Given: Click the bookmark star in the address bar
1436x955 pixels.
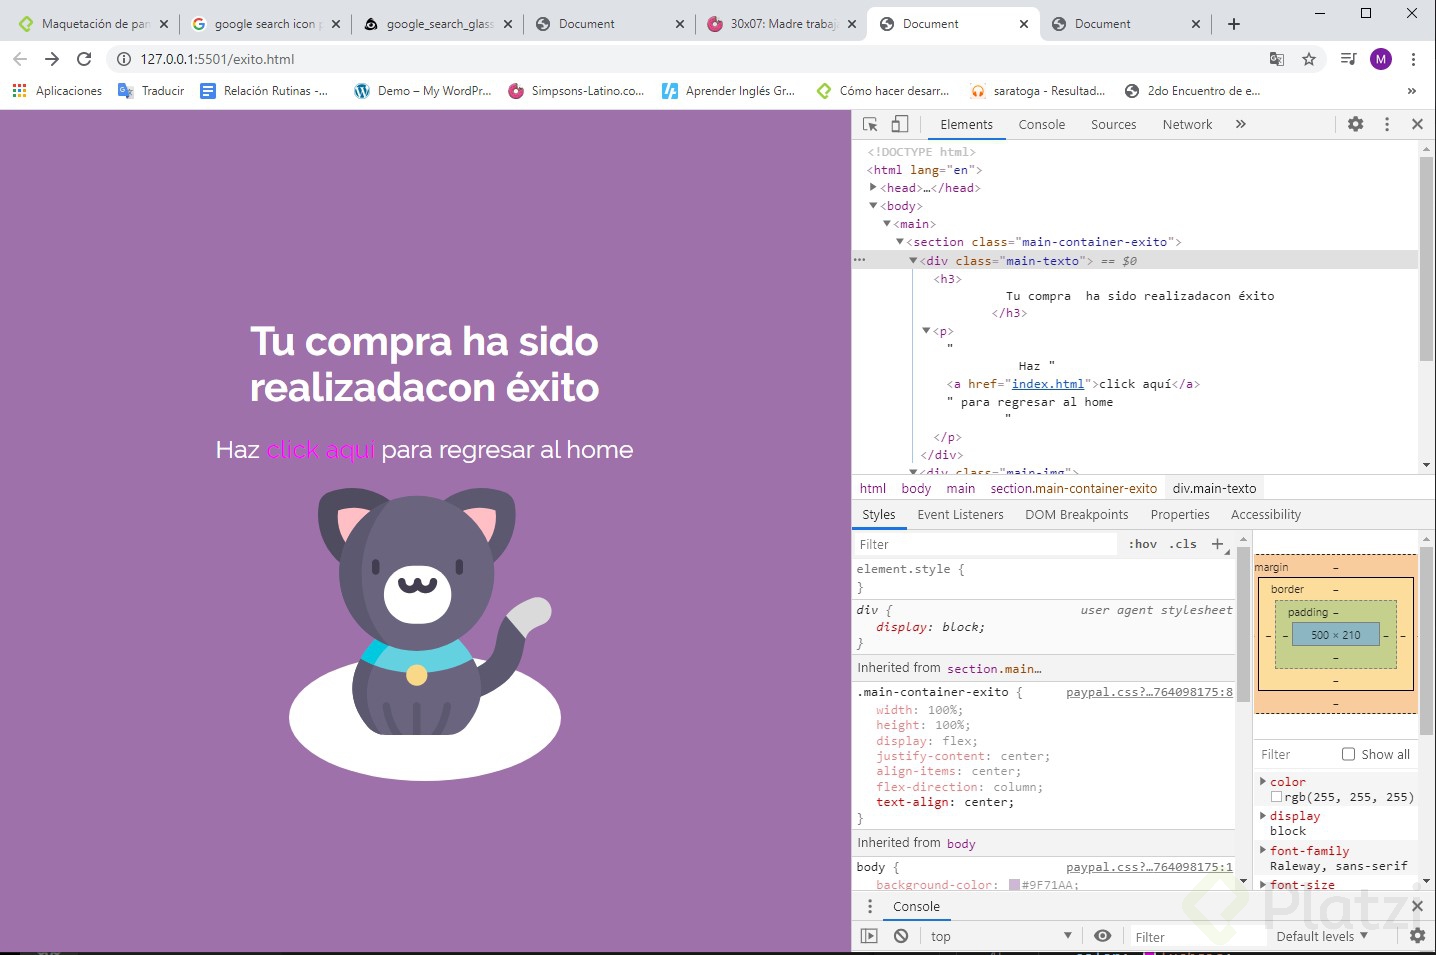Looking at the screenshot, I should click(1309, 59).
